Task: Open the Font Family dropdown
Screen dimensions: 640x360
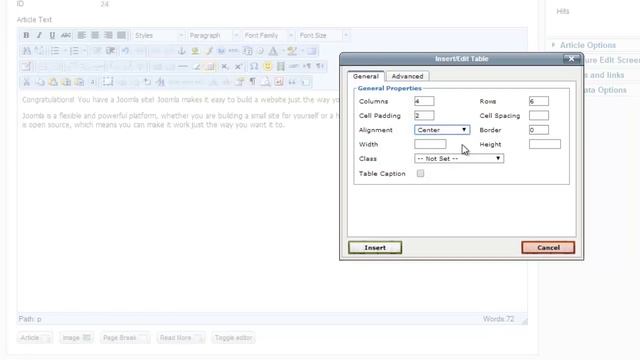Action: point(268,36)
